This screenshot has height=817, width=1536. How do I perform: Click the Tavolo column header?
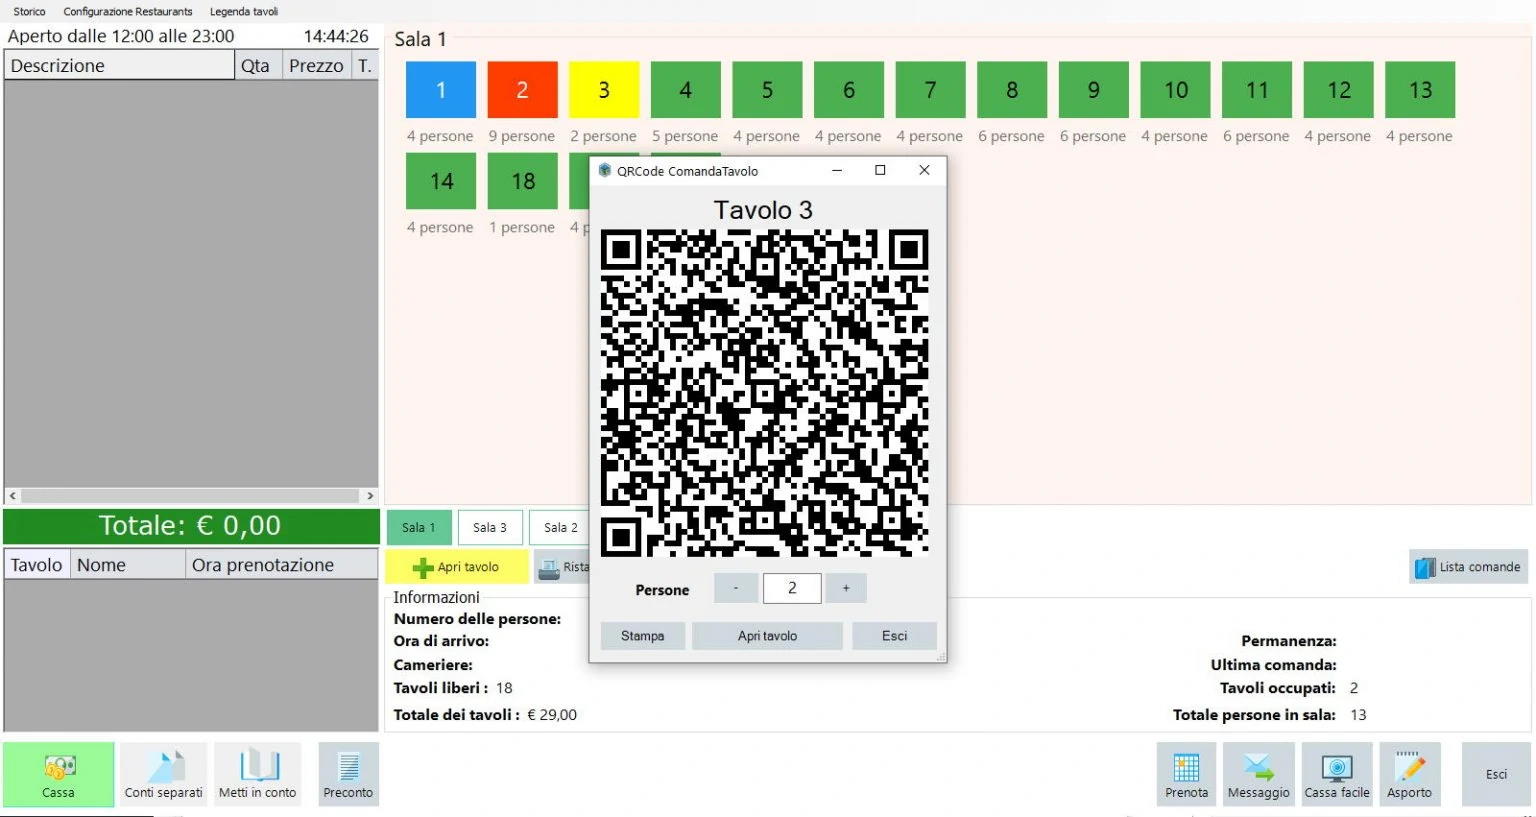[37, 565]
